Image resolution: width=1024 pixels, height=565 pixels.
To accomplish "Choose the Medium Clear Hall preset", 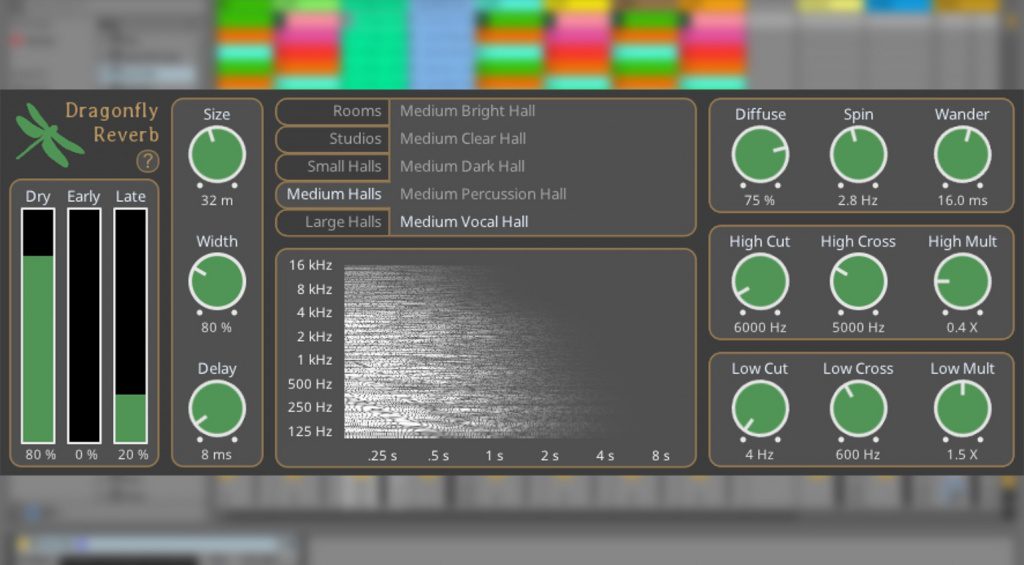I will coord(463,138).
